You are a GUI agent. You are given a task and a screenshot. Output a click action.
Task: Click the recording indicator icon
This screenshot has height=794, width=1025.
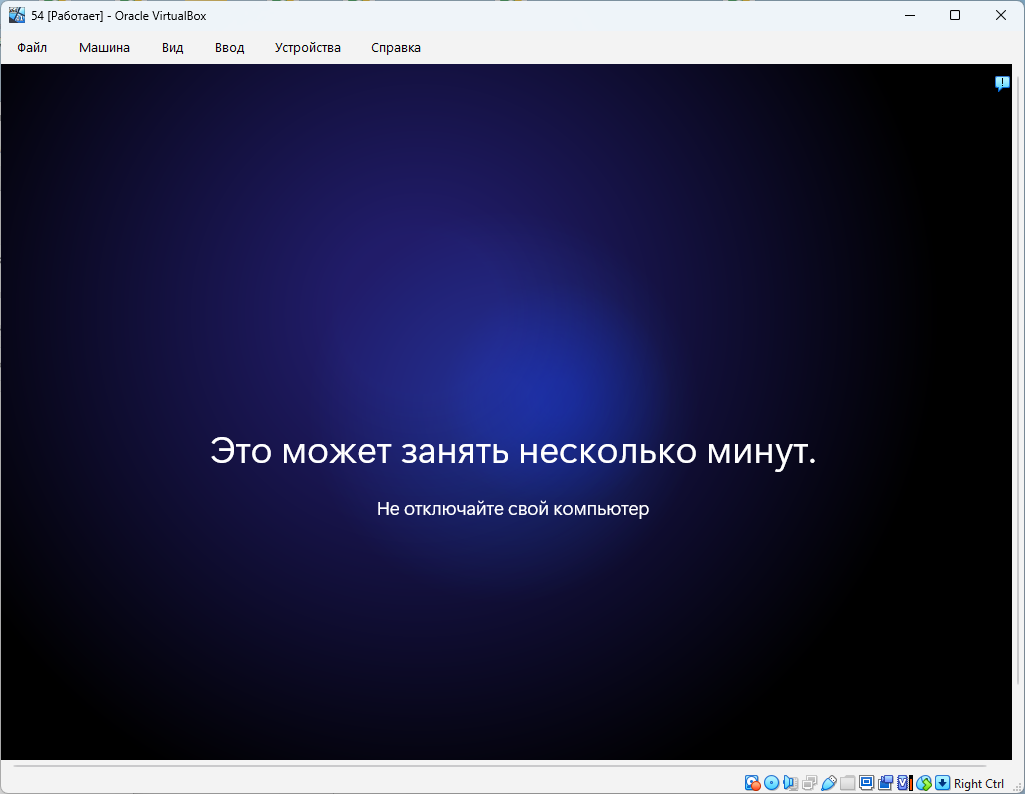click(x=886, y=783)
